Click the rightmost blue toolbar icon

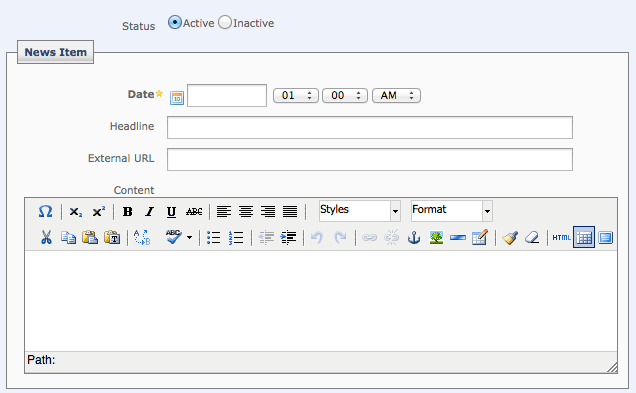606,237
